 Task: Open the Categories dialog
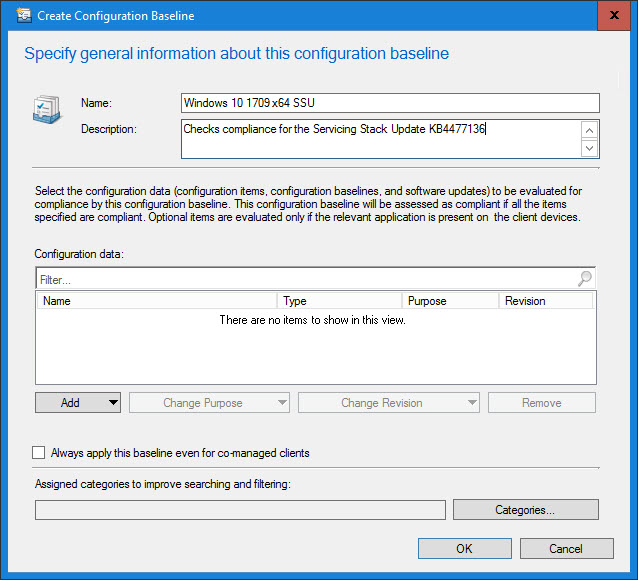click(525, 510)
